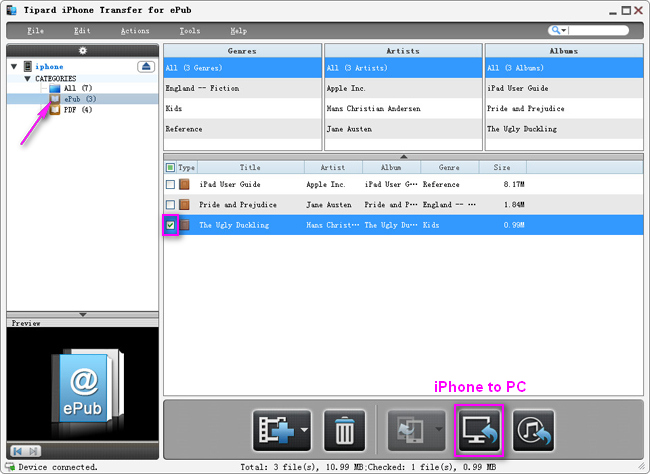
Task: Click the book type icon for The Ugly Duckling
Action: [x=184, y=225]
